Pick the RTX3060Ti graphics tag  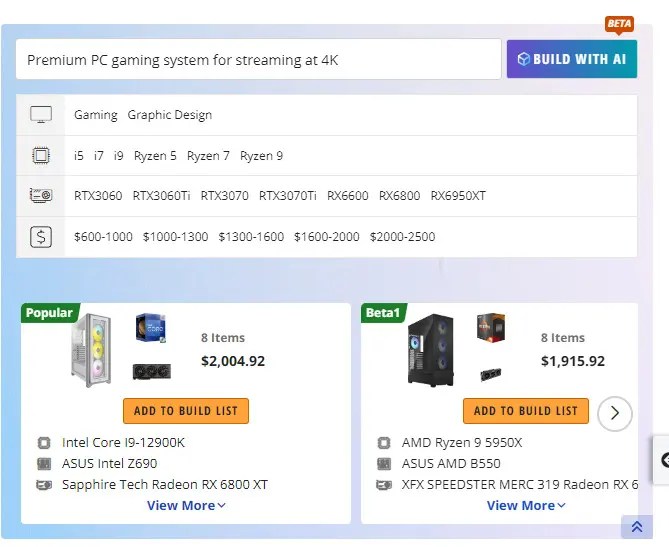[161, 196]
